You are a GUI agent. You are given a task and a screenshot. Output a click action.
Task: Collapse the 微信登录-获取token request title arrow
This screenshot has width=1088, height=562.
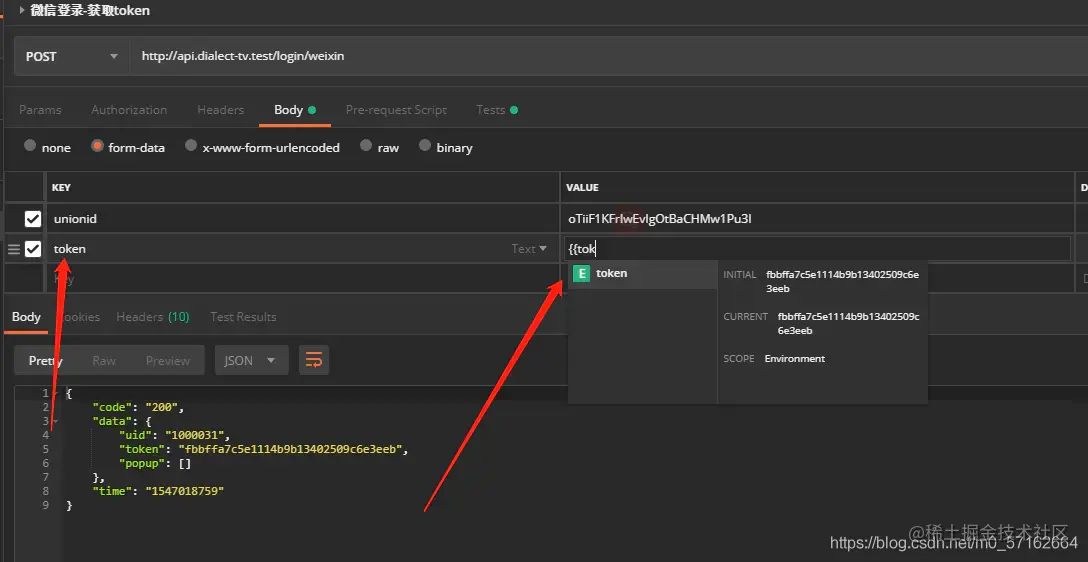(x=22, y=10)
